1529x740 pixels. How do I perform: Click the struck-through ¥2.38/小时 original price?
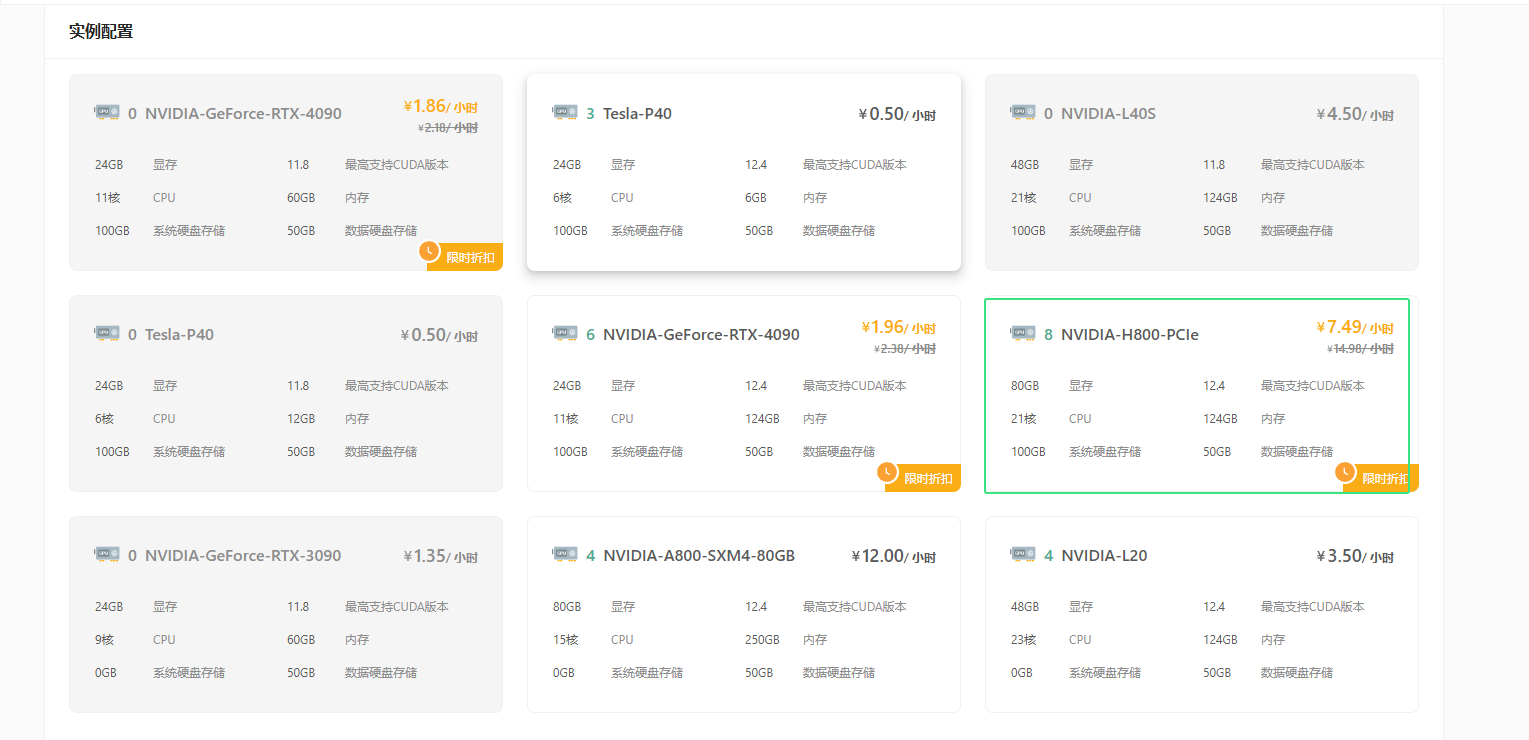tap(906, 349)
